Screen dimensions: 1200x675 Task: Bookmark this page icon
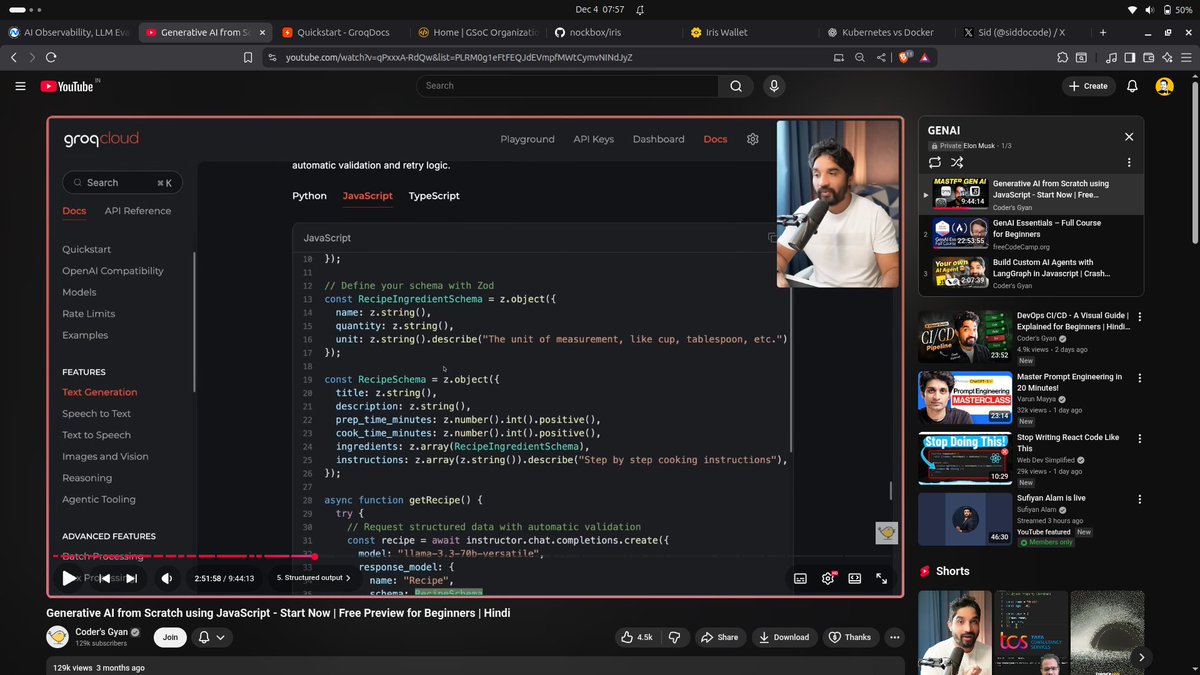pyautogui.click(x=248, y=58)
